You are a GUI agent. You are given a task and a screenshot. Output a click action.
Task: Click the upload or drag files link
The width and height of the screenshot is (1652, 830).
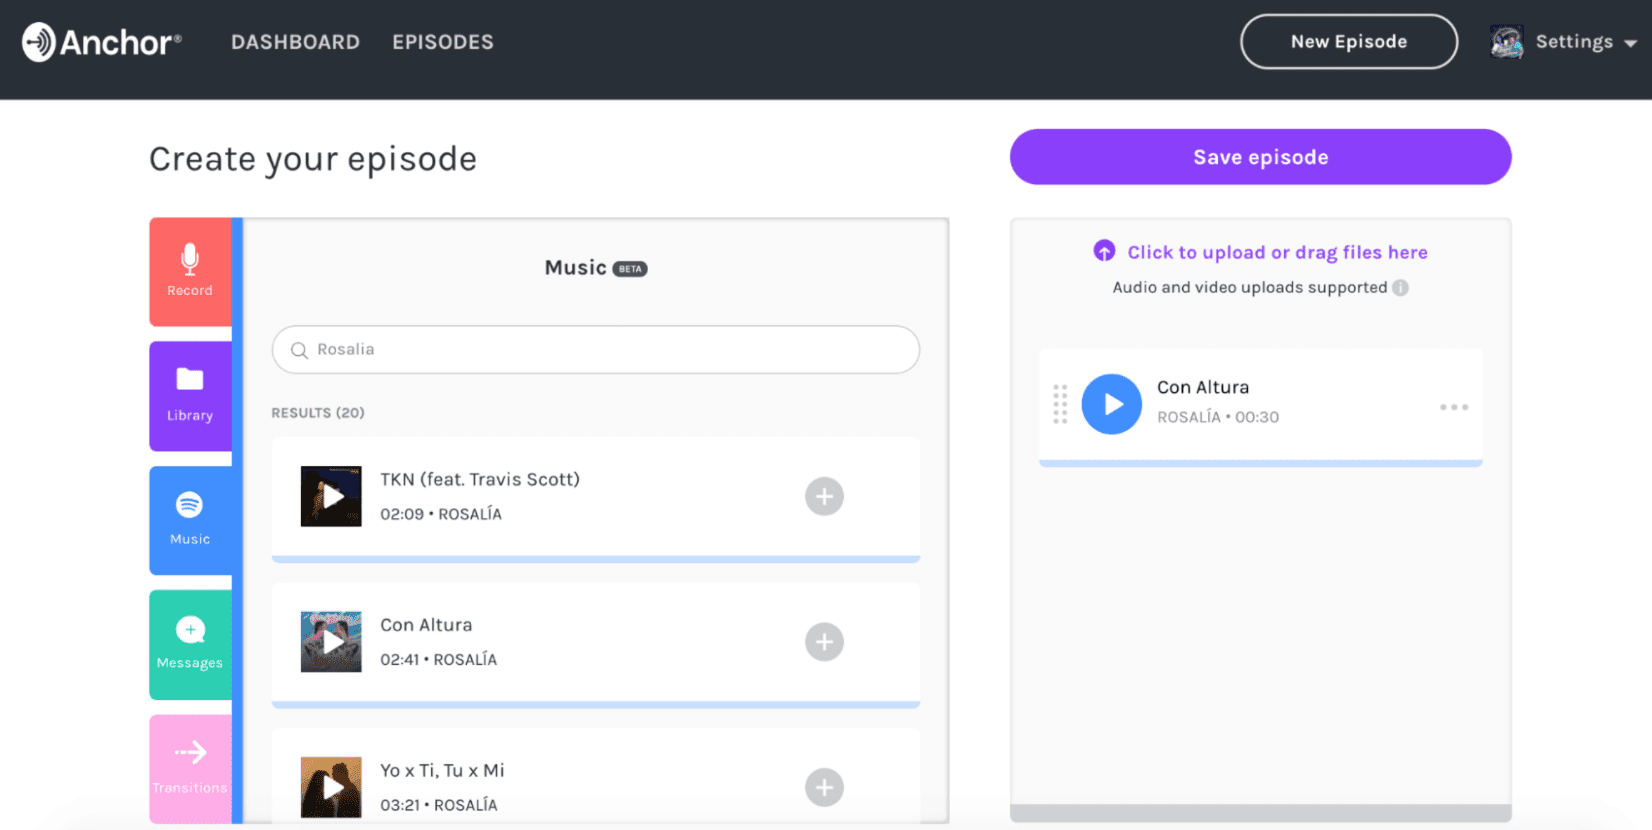tap(1276, 252)
